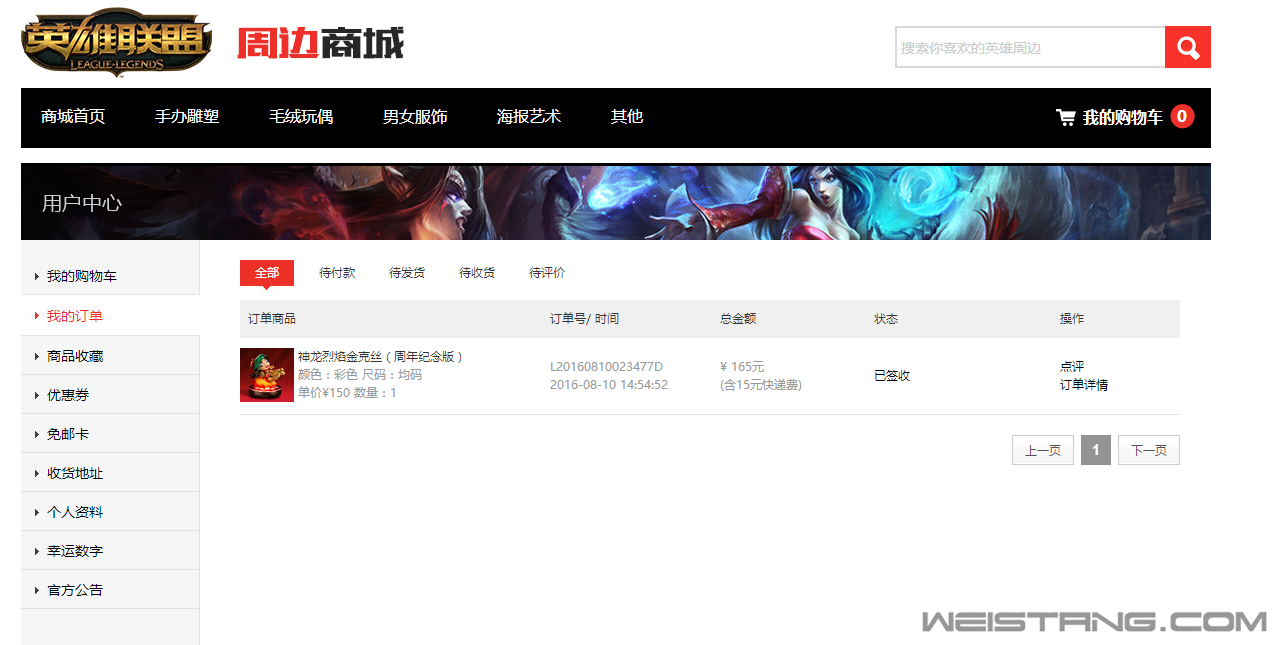The image size is (1280, 645).
Task: Click 点评 for the order
Action: (x=1072, y=367)
